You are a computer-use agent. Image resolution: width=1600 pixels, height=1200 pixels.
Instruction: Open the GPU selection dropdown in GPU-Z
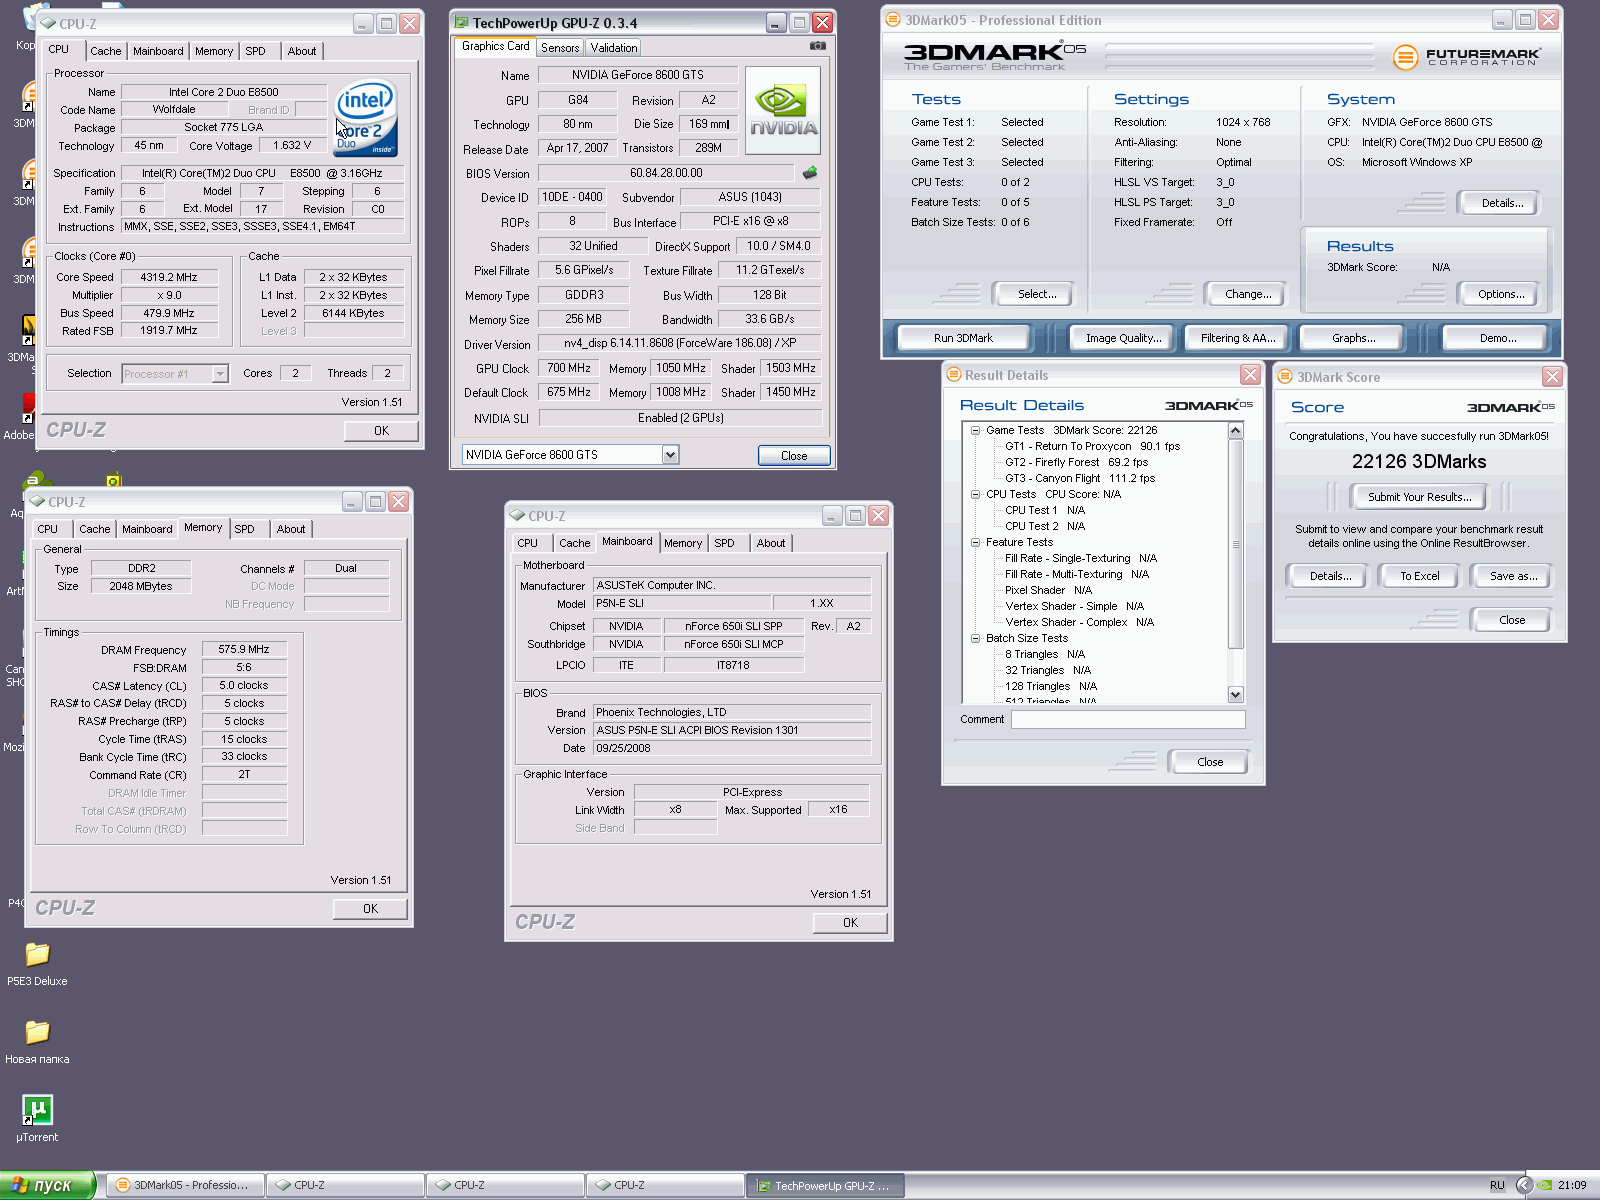(x=670, y=455)
